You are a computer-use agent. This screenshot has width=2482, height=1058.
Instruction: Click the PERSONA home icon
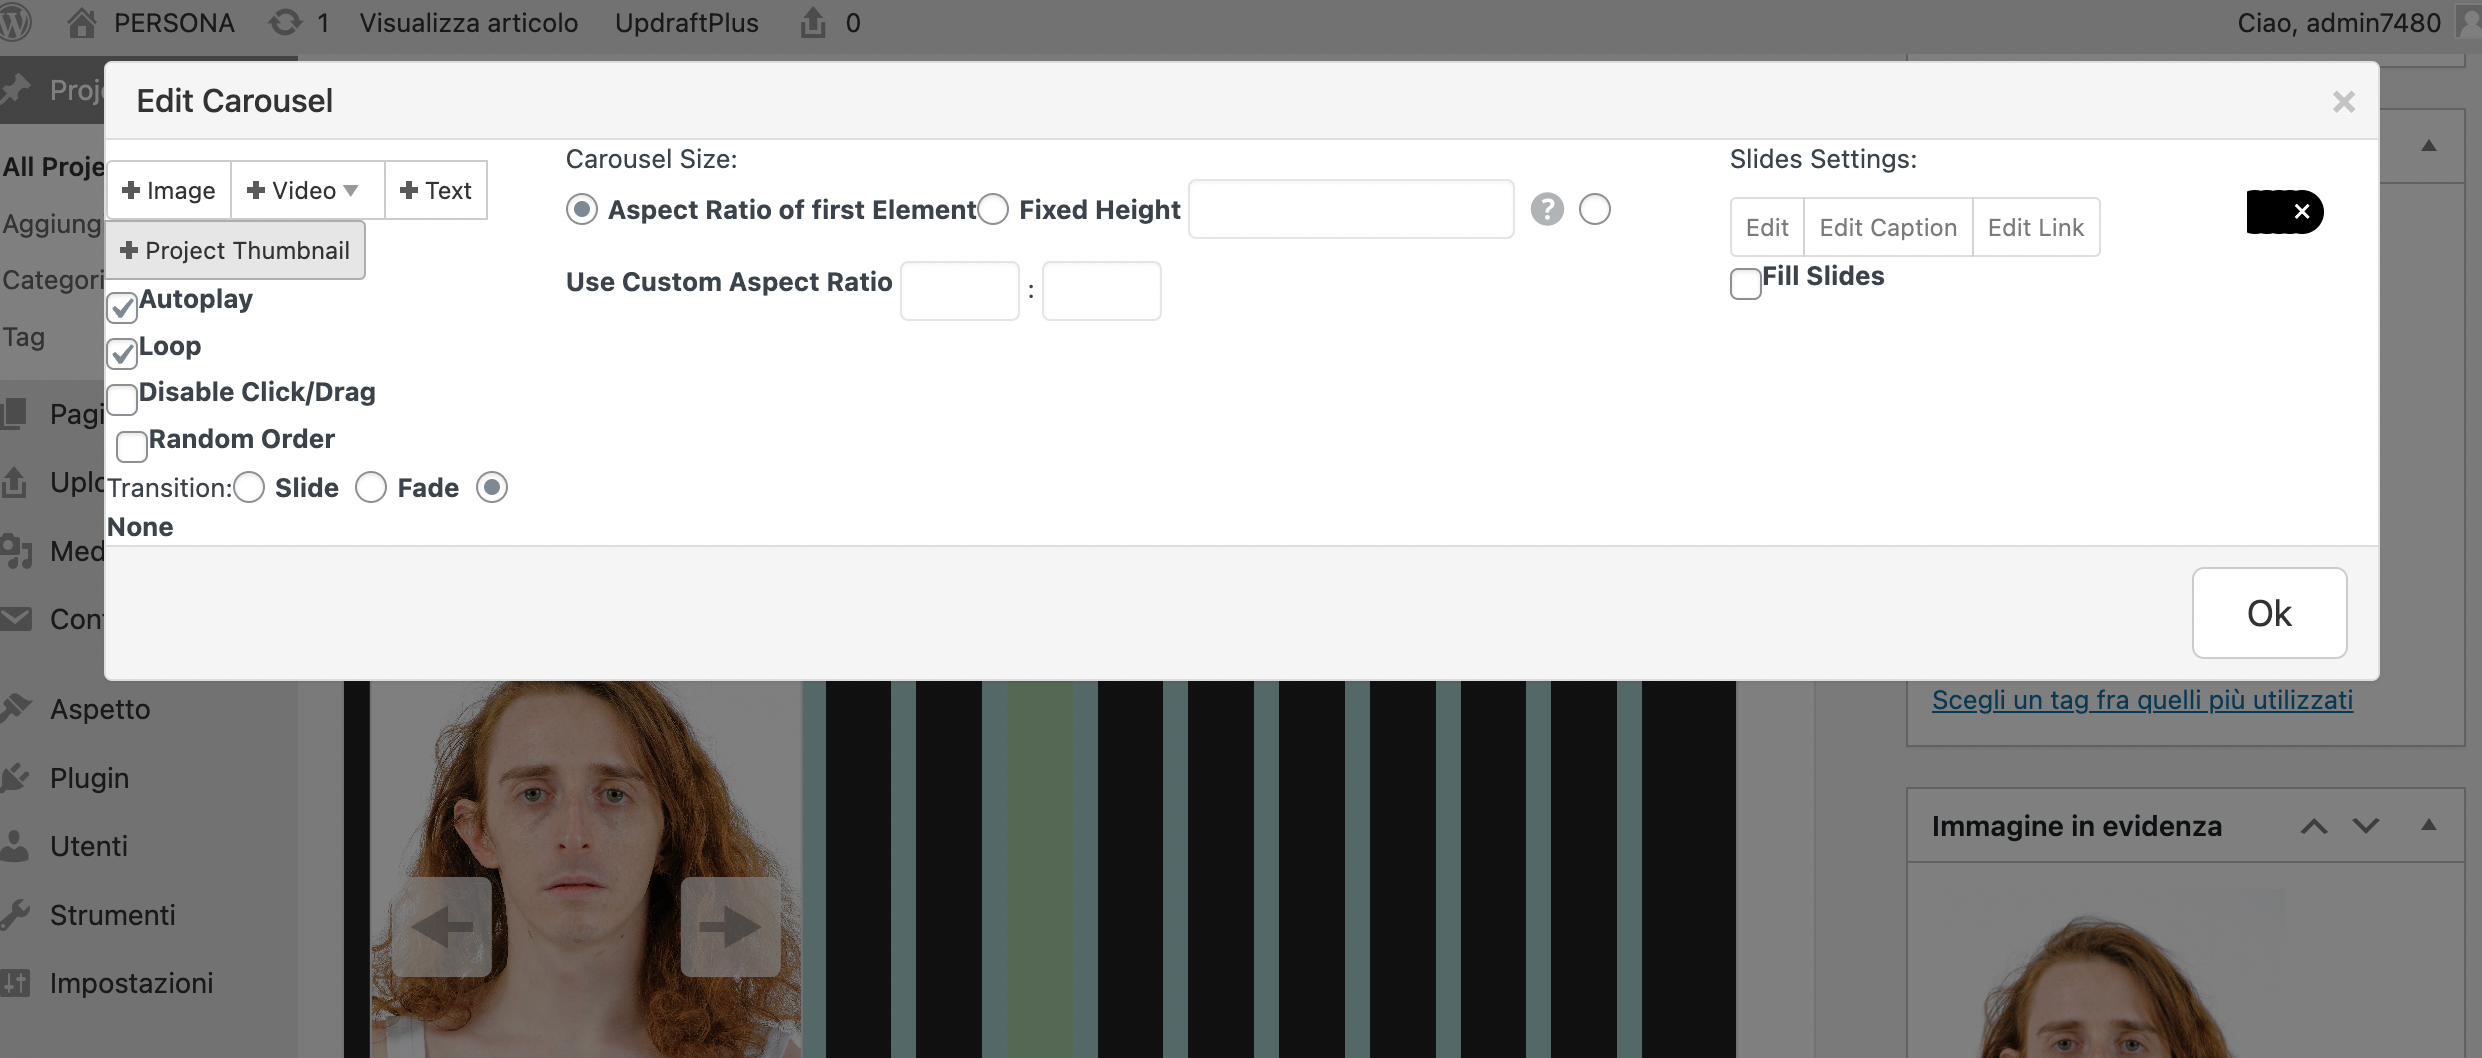click(81, 22)
